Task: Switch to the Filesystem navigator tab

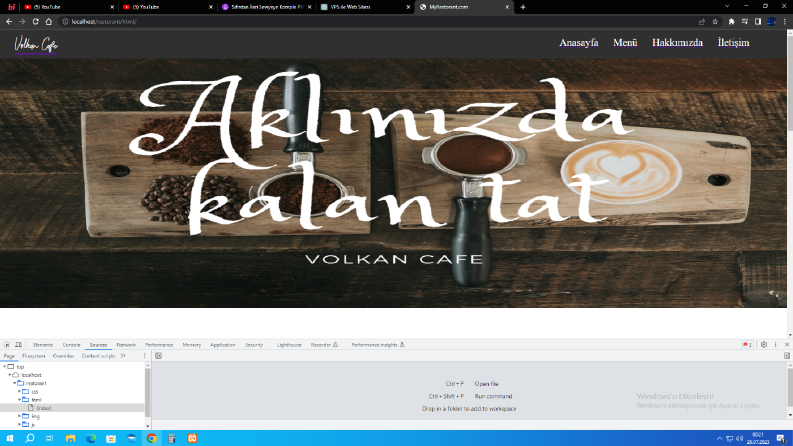Action: pos(34,356)
